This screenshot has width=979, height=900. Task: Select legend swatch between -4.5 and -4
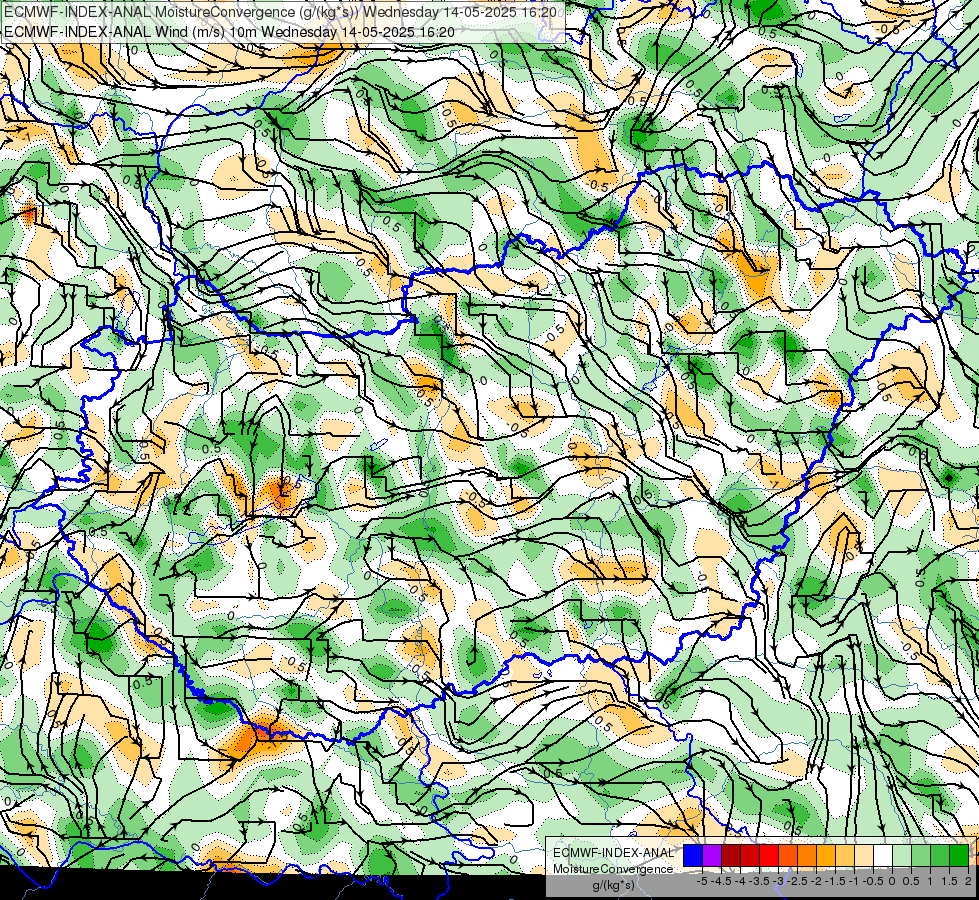pyautogui.click(x=731, y=856)
